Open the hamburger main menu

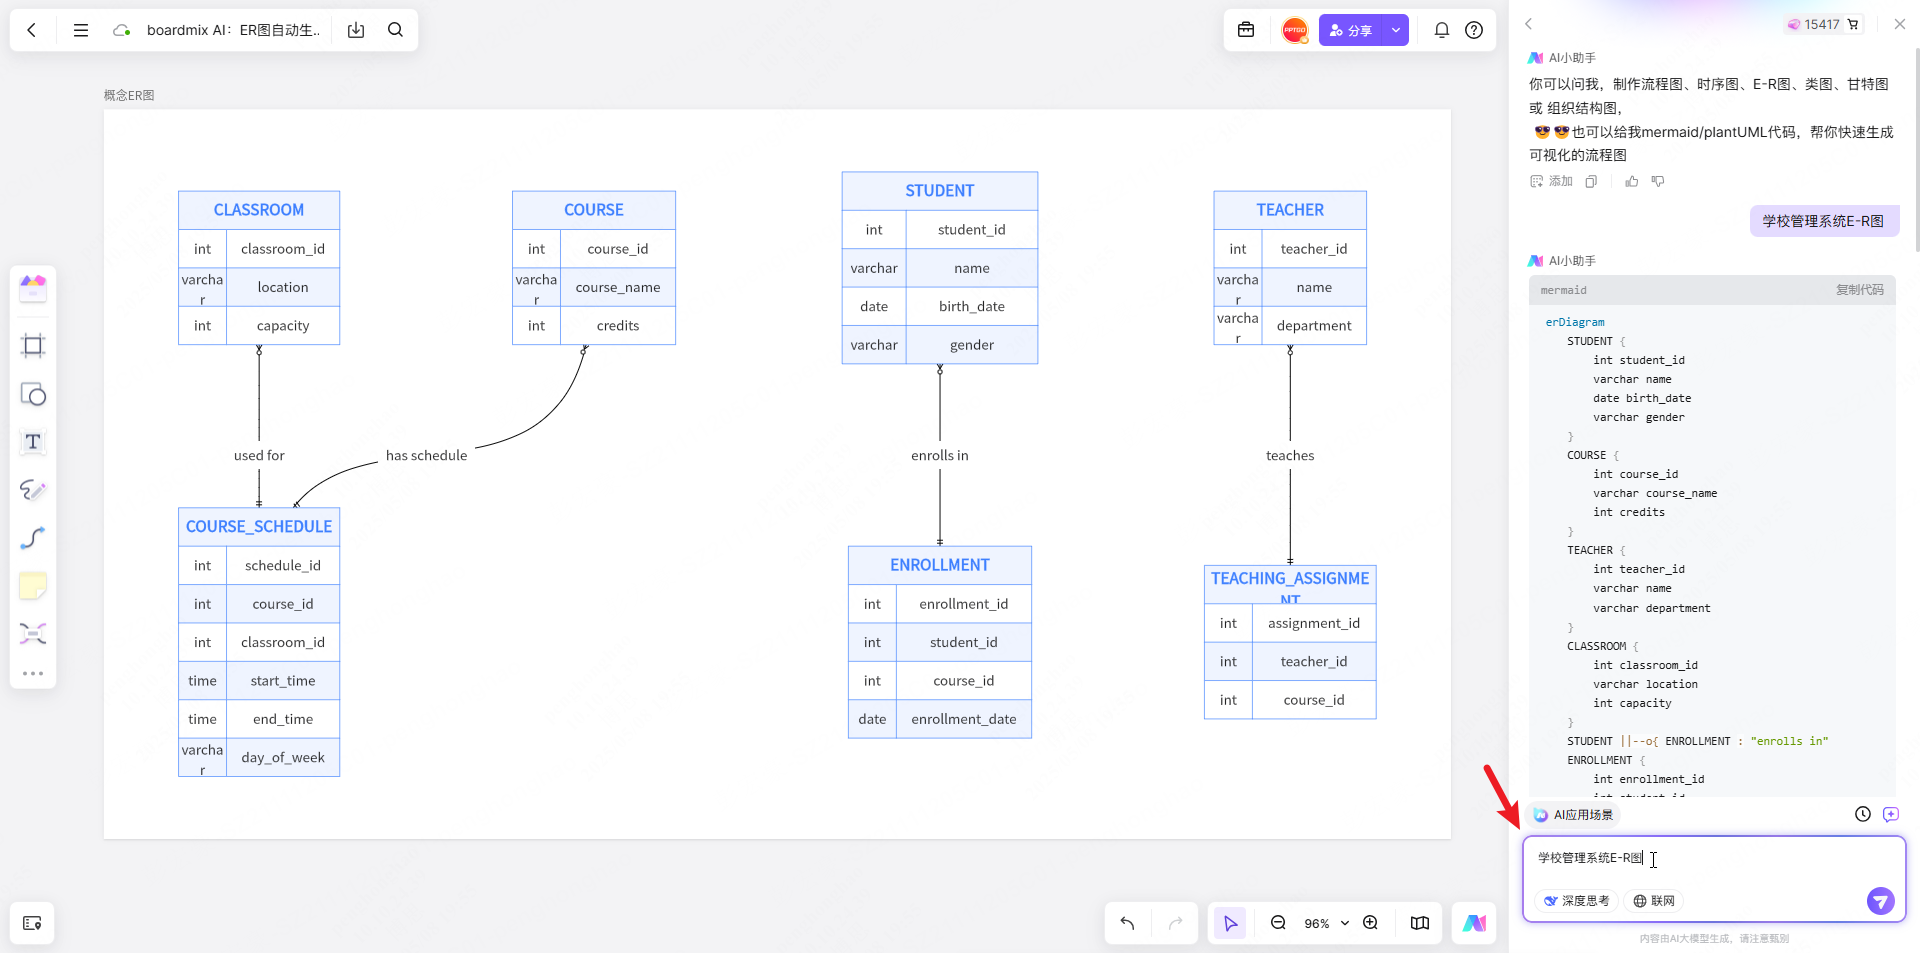coord(81,30)
